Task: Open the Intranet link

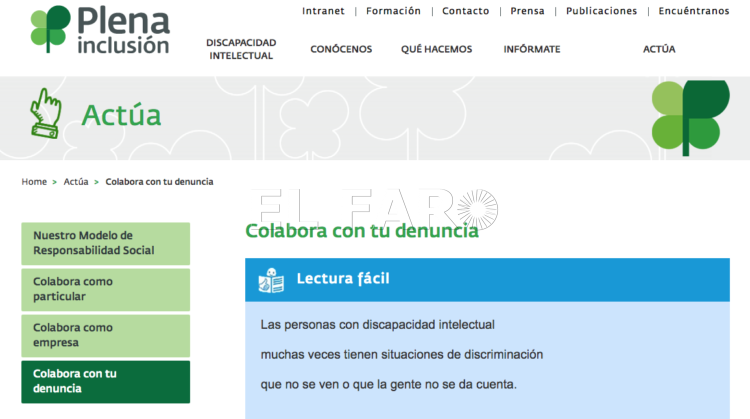Action: tap(323, 11)
